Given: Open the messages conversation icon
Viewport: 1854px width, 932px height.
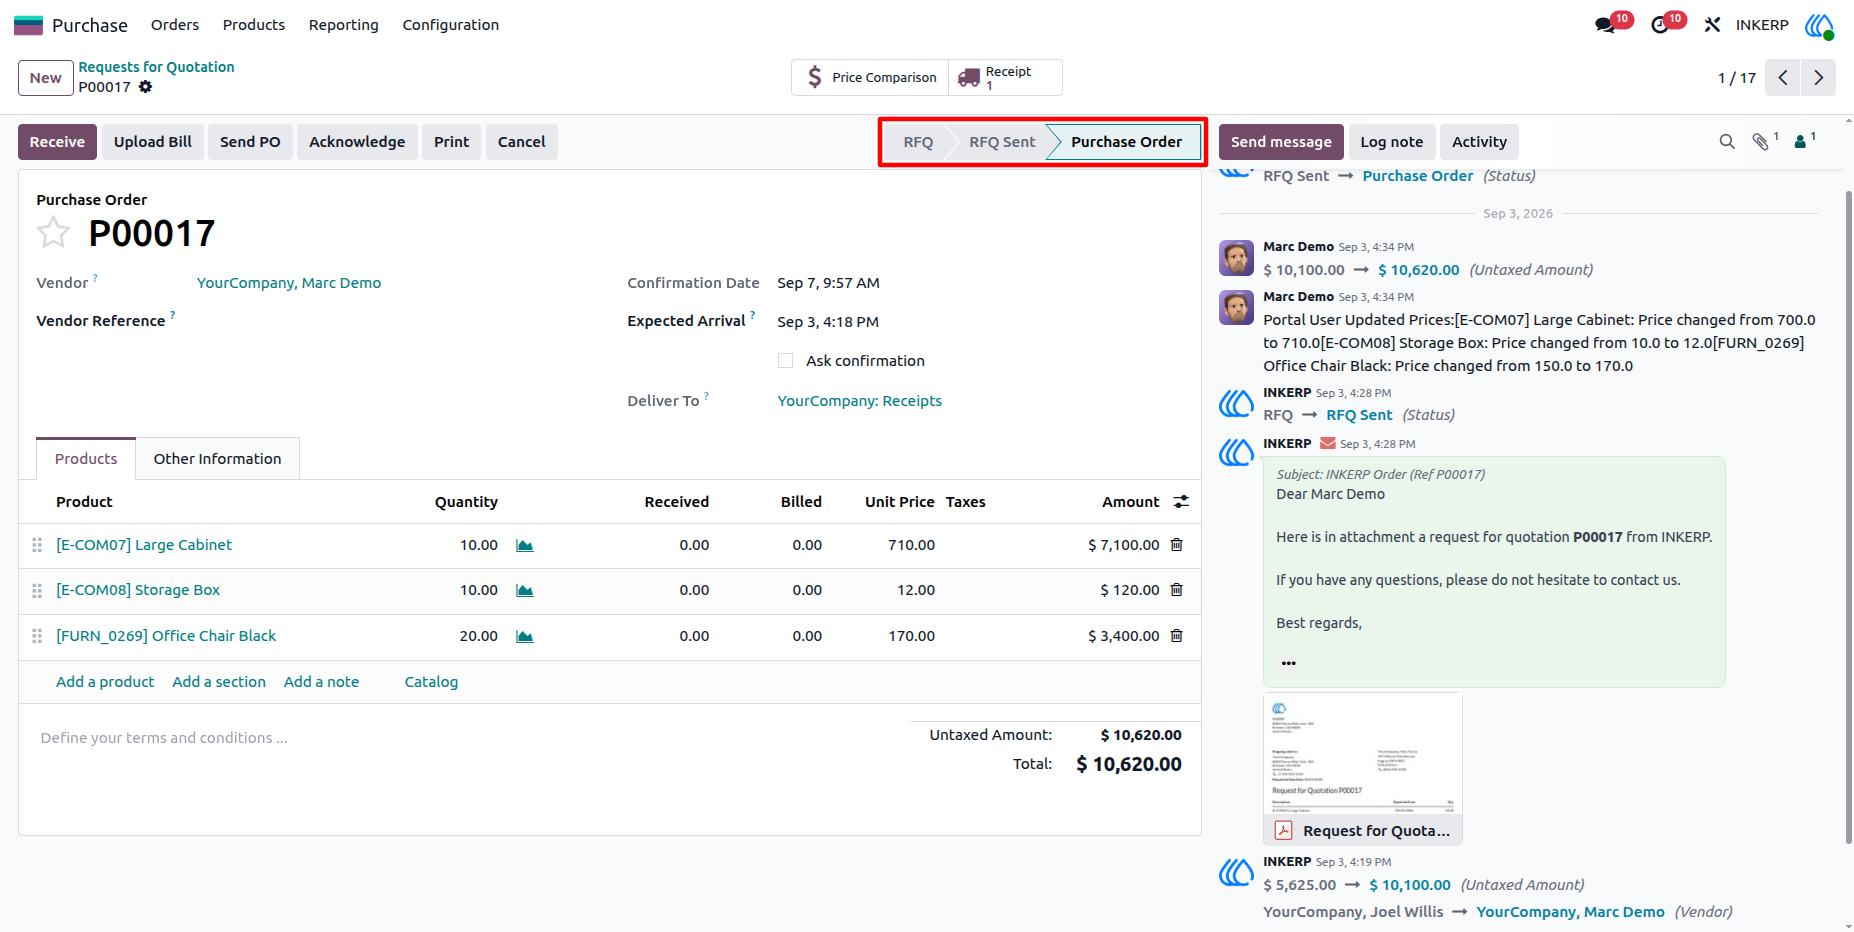Looking at the screenshot, I should pyautogui.click(x=1606, y=25).
